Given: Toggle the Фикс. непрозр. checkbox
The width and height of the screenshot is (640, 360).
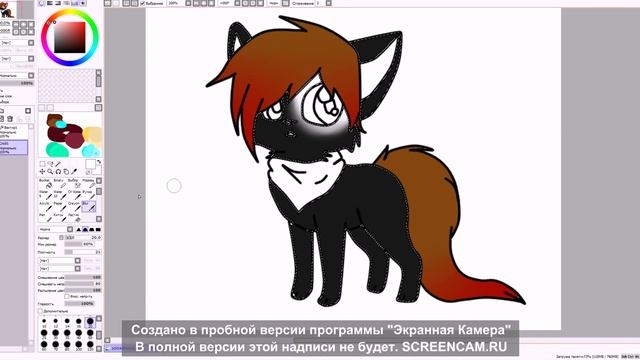Looking at the screenshot, I should click(x=67, y=297).
